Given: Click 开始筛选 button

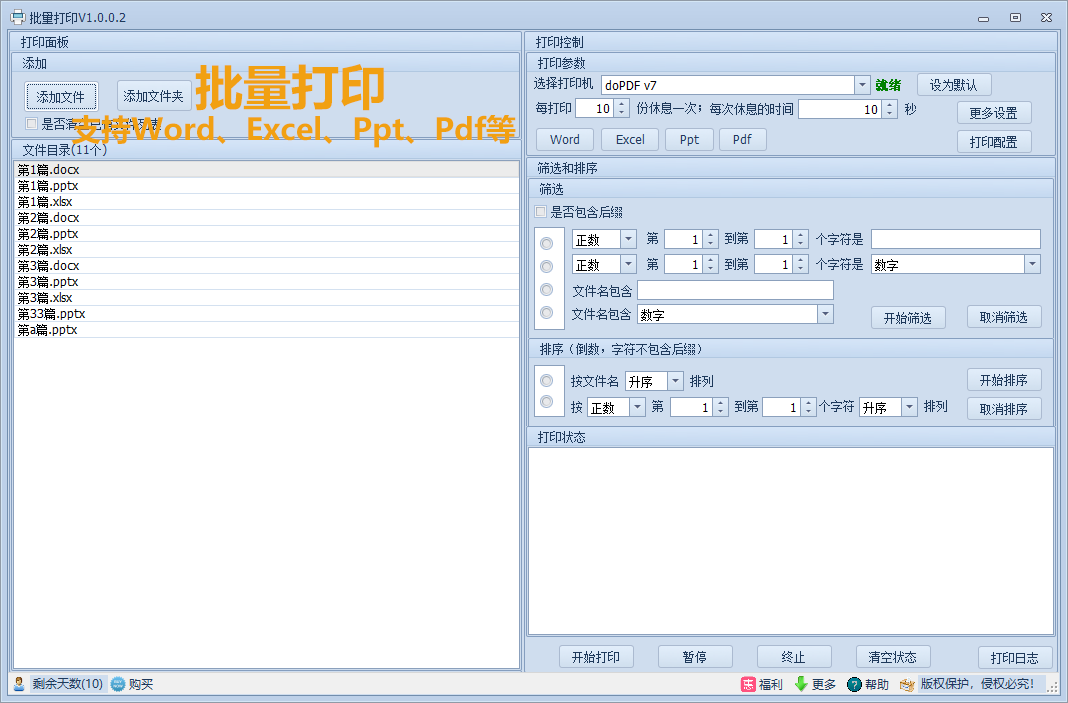Looking at the screenshot, I should [908, 317].
